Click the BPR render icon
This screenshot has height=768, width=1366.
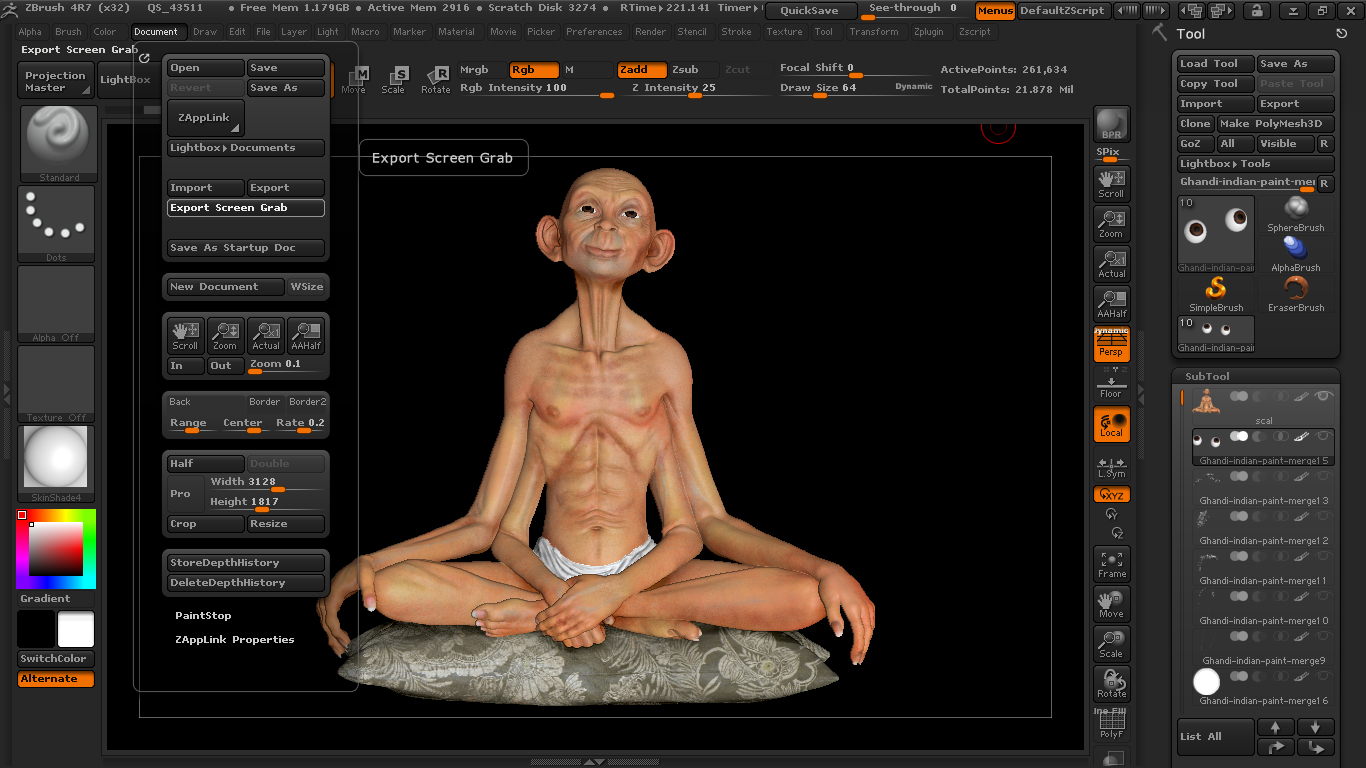[1112, 124]
